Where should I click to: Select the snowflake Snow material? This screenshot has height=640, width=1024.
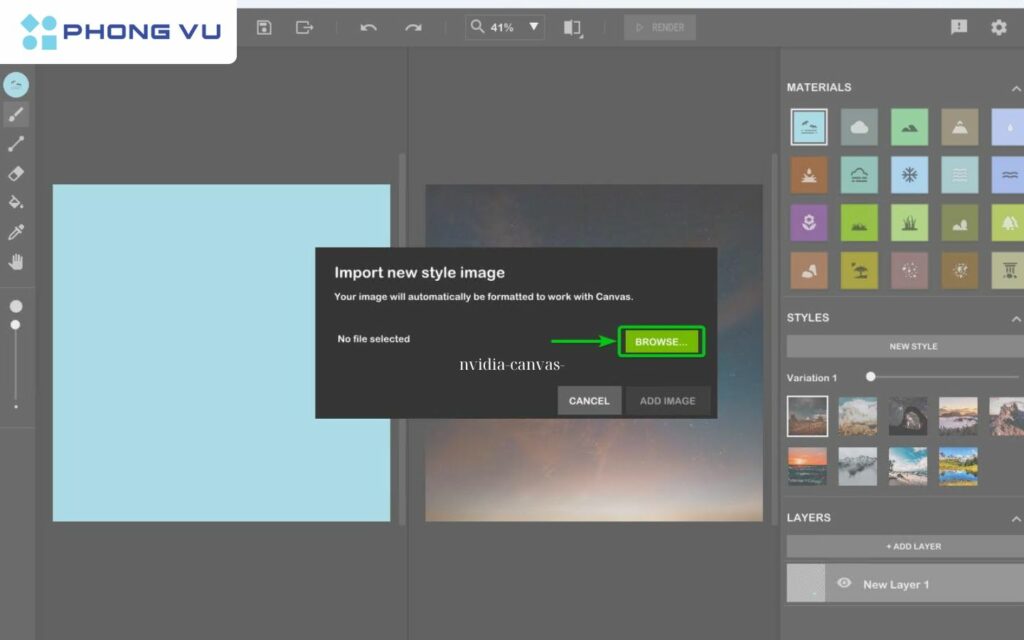[908, 174]
